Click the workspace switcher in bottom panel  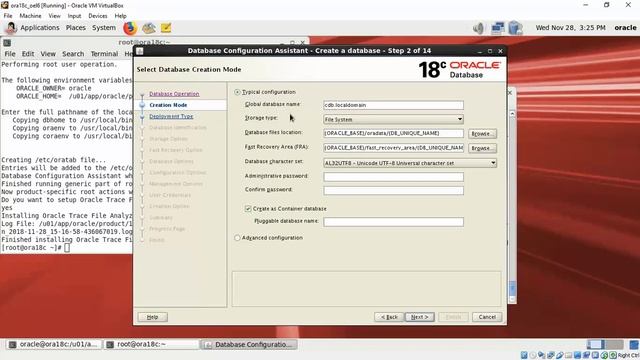point(605,344)
